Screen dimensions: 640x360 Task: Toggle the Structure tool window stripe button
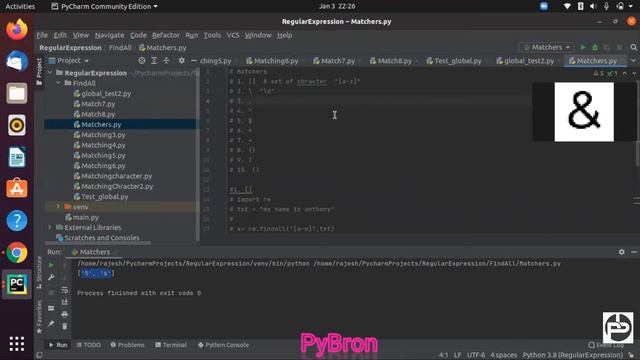click(39, 273)
